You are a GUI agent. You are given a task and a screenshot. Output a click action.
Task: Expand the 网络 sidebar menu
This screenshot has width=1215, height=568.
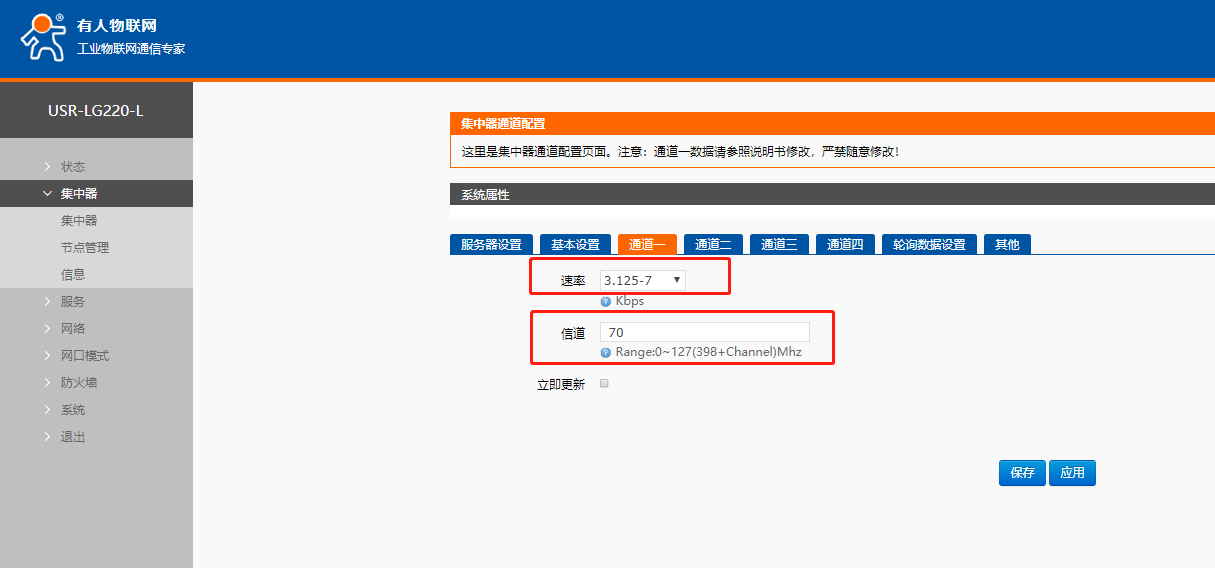tap(72, 328)
